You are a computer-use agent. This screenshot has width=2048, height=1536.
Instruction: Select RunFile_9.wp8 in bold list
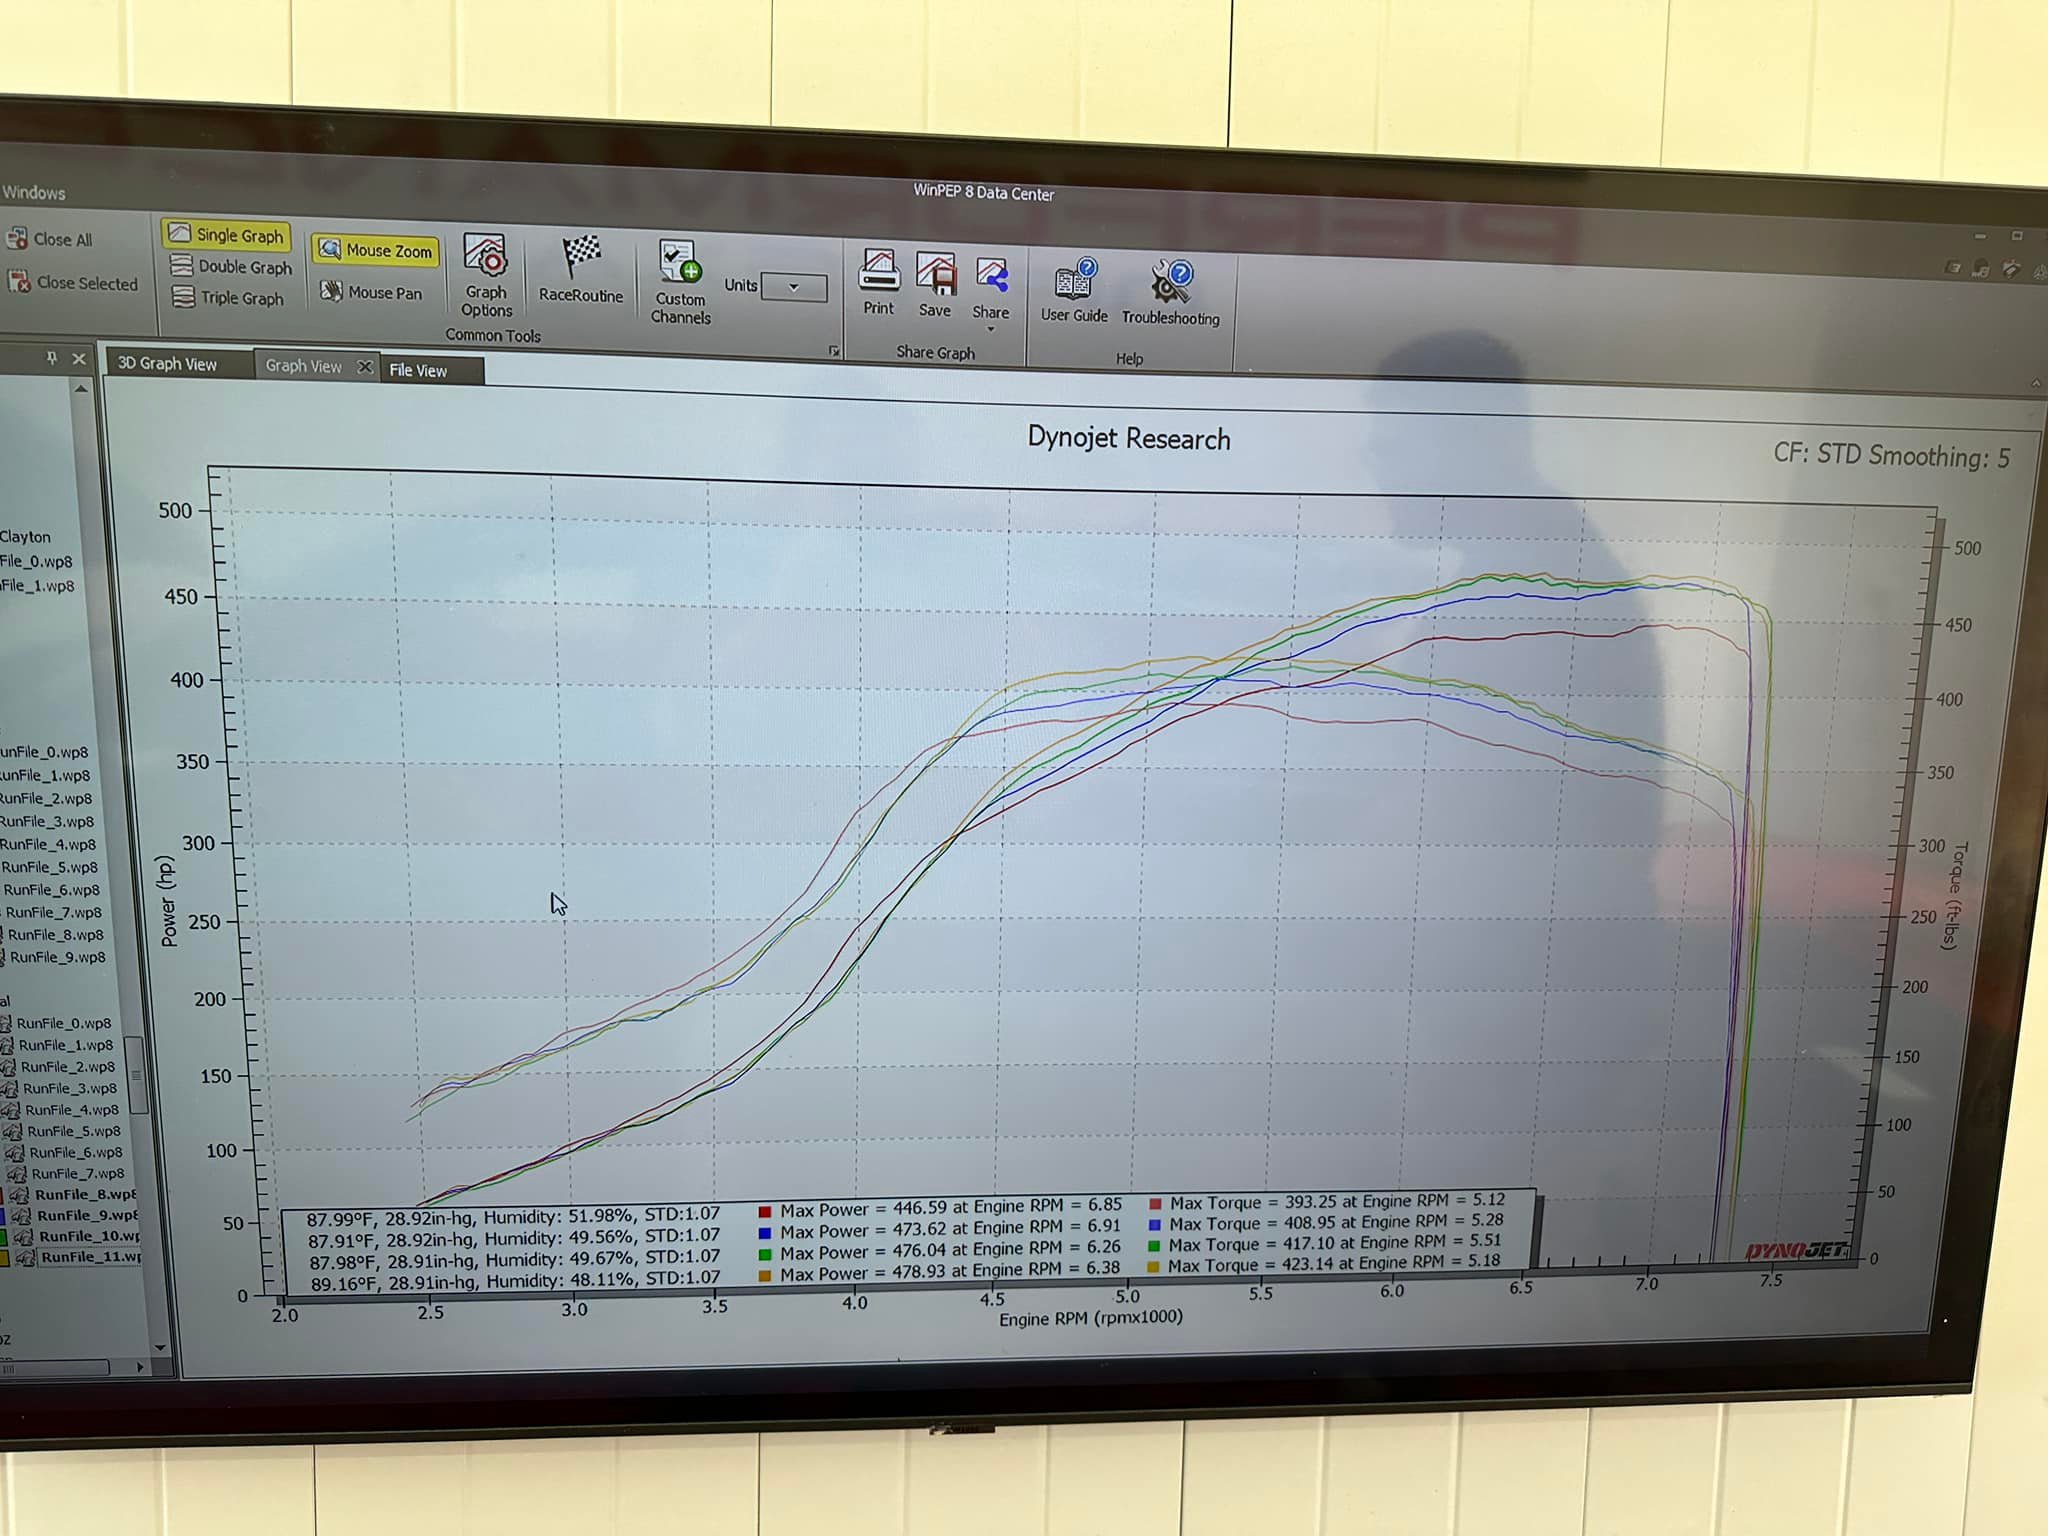[87, 1215]
